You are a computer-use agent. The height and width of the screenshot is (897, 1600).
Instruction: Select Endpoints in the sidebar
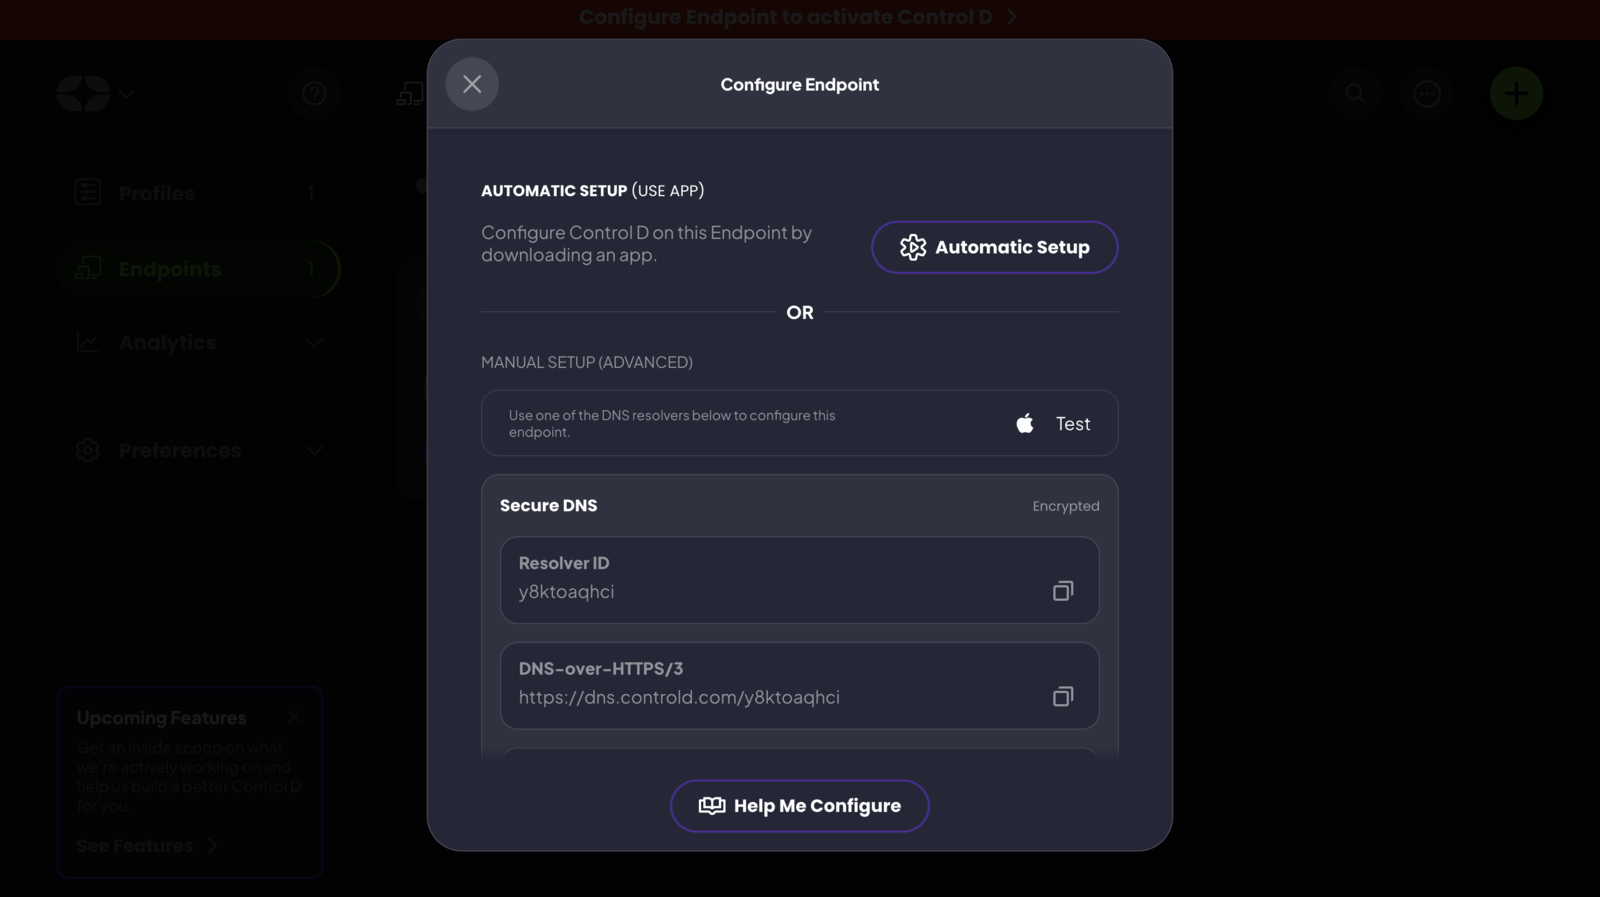coord(170,269)
